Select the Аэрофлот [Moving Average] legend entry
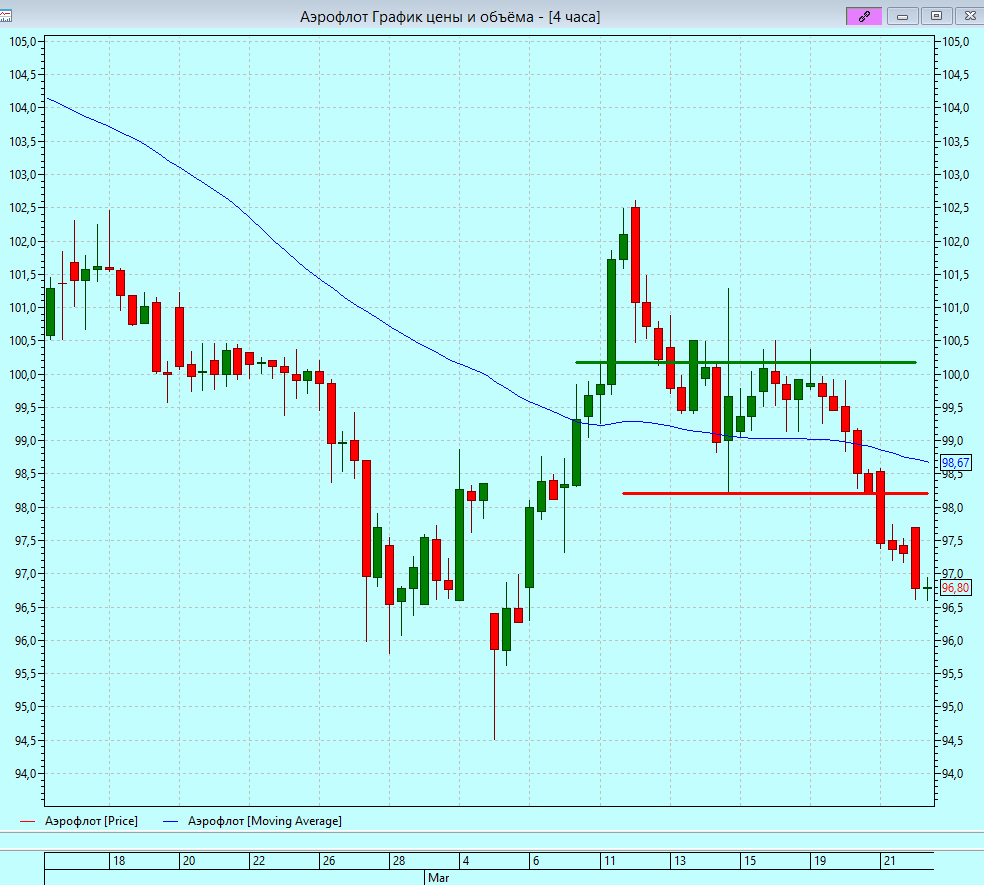 coord(252,821)
